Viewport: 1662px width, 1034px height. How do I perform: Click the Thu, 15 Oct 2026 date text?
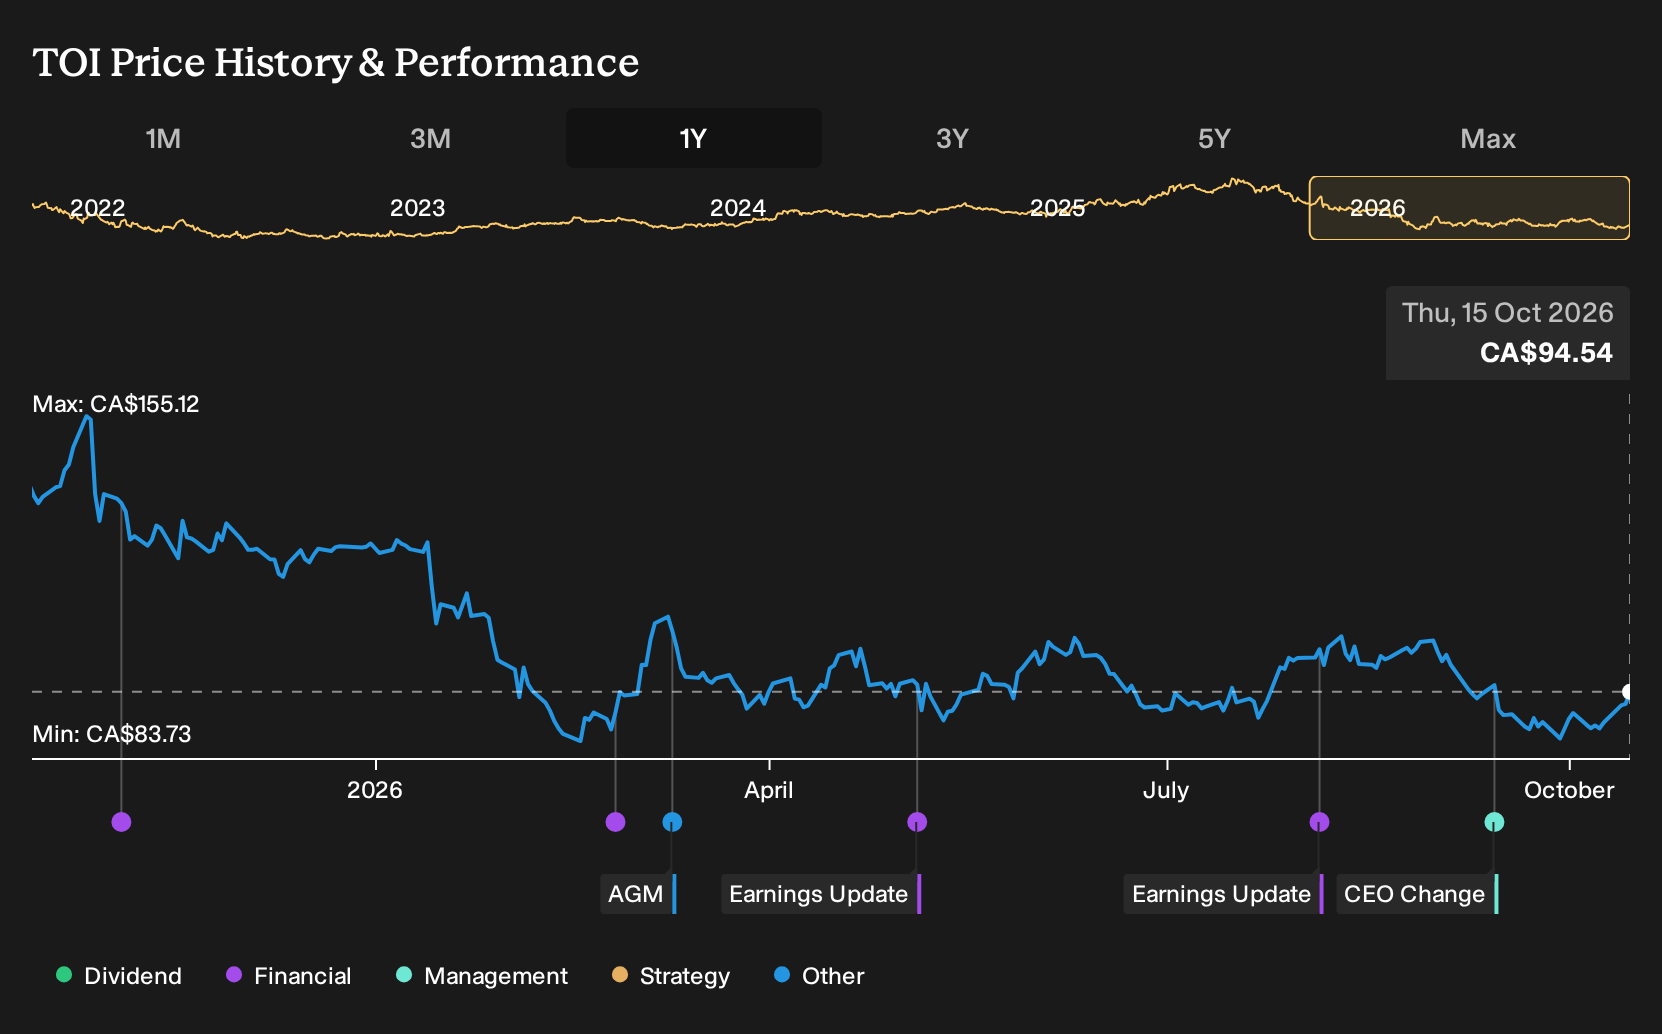click(1507, 313)
